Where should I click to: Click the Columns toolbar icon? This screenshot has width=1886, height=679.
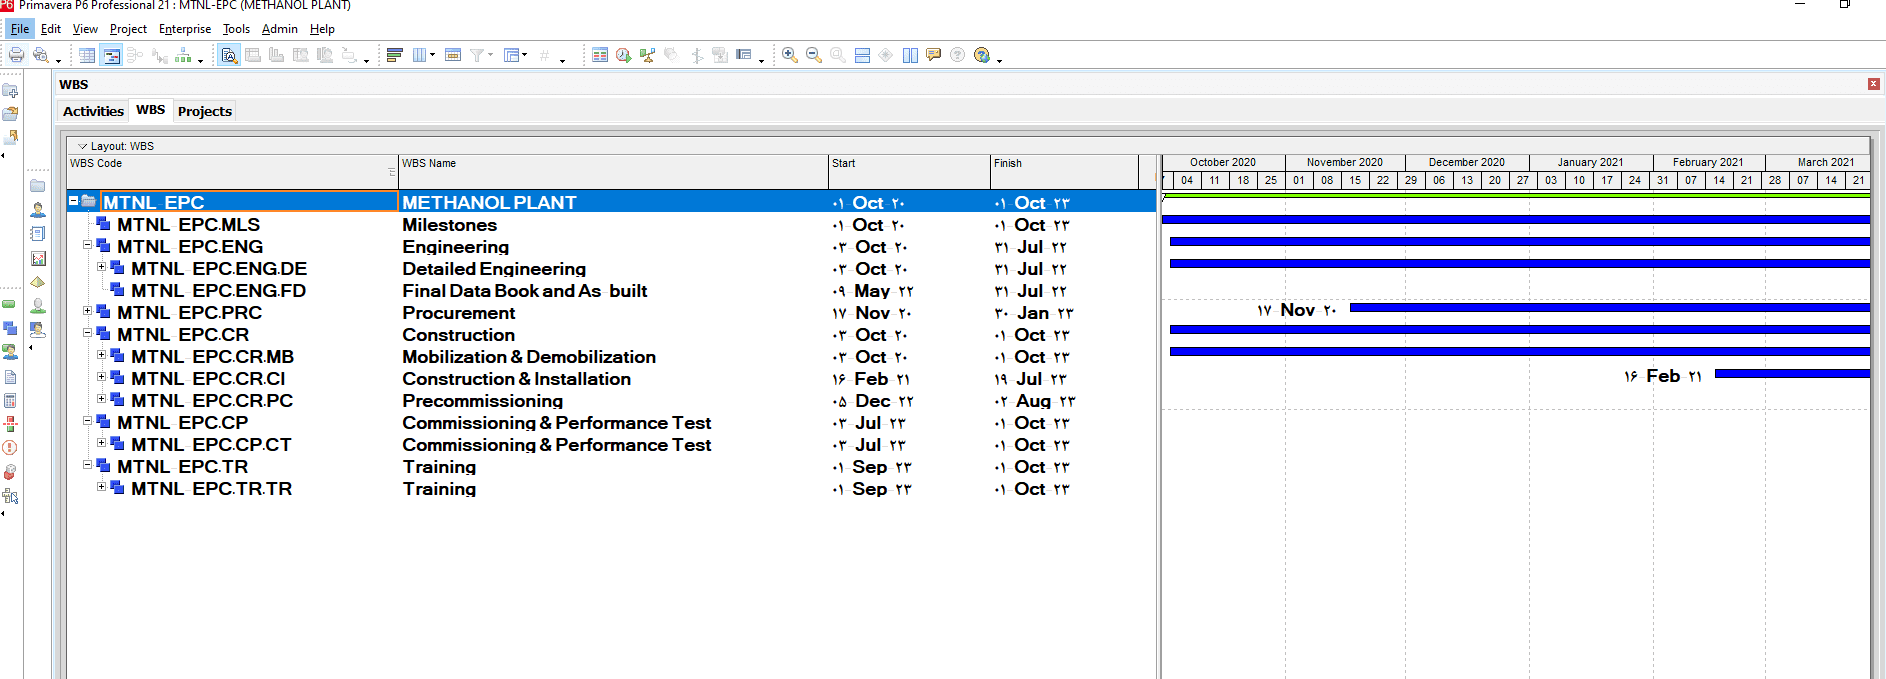click(420, 55)
